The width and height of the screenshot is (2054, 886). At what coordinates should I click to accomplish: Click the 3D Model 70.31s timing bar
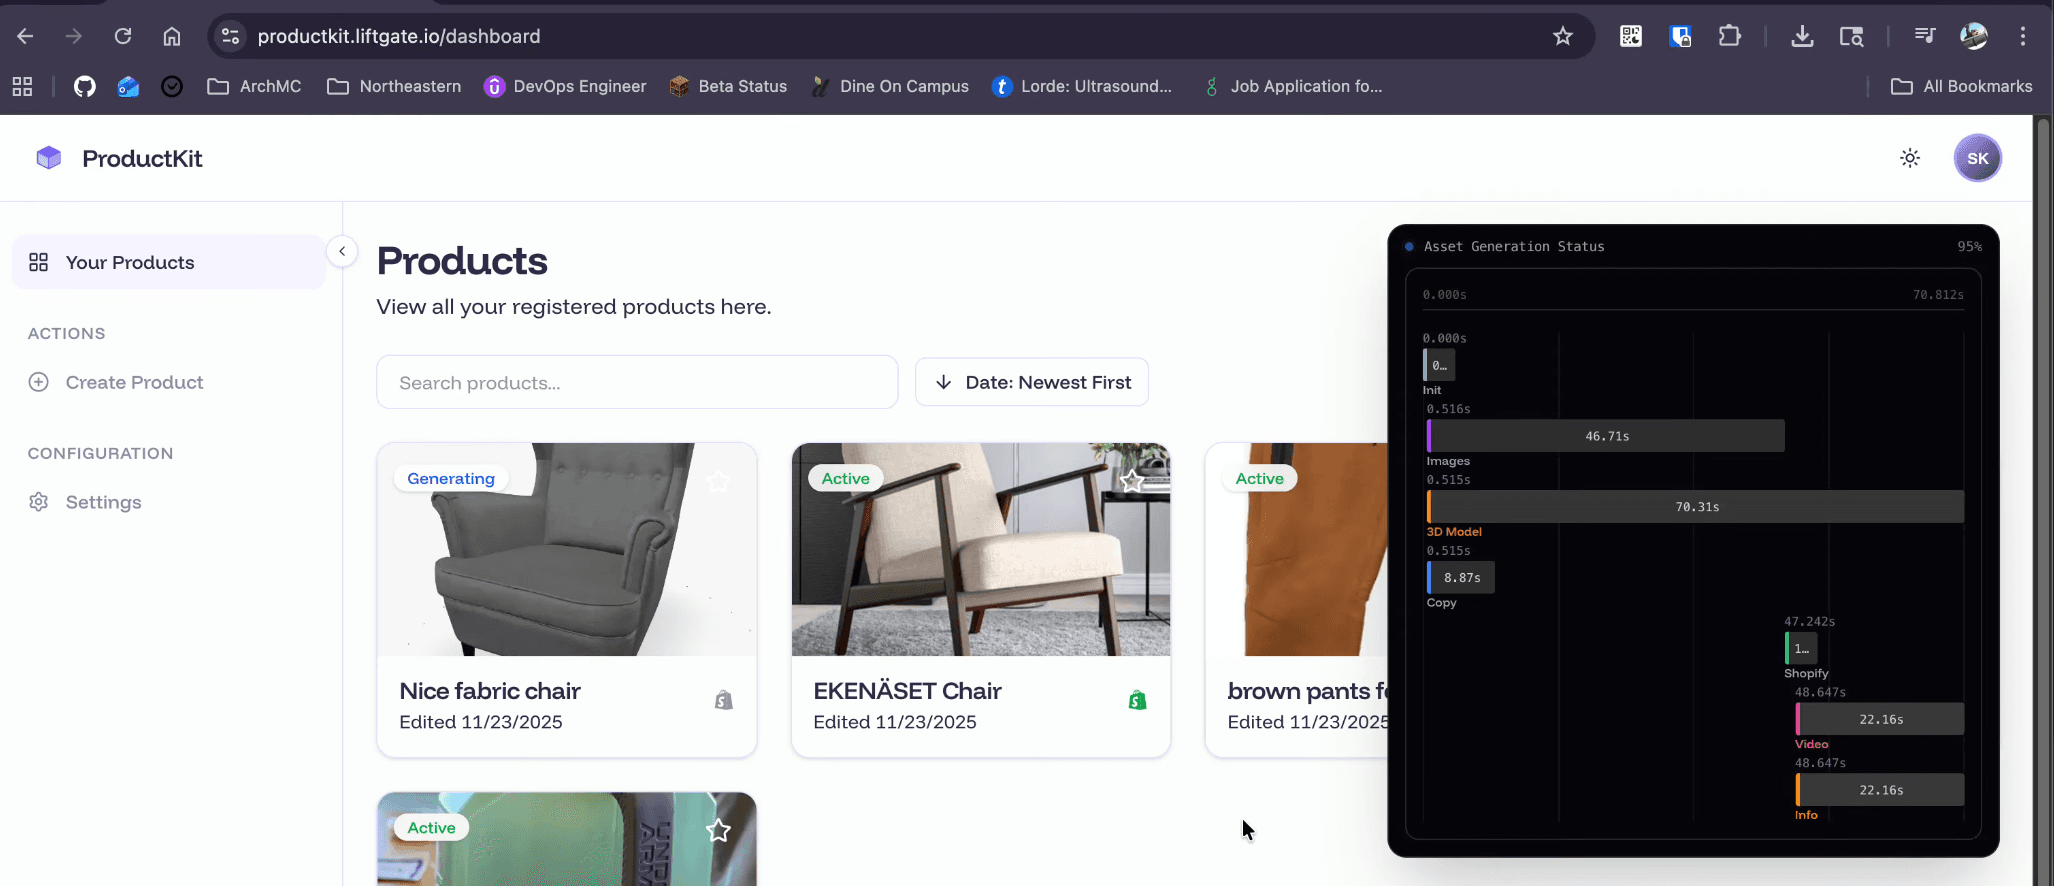(1696, 507)
